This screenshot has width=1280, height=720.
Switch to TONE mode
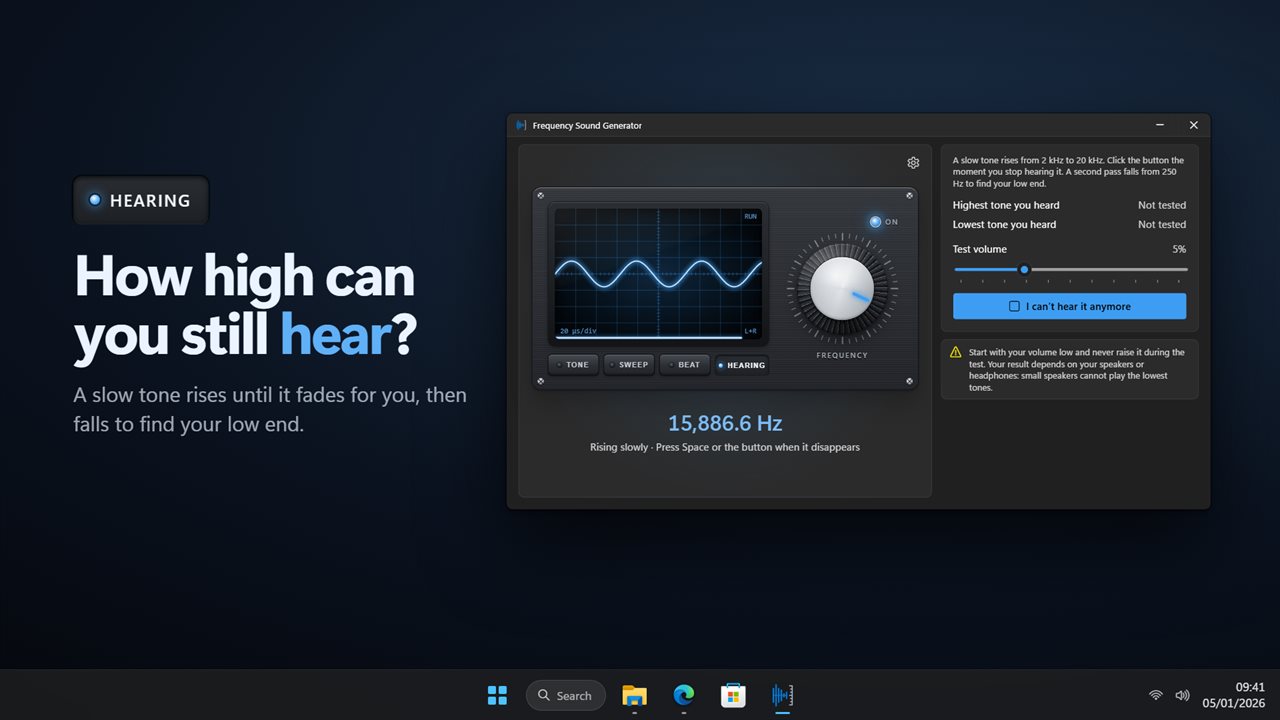573,365
